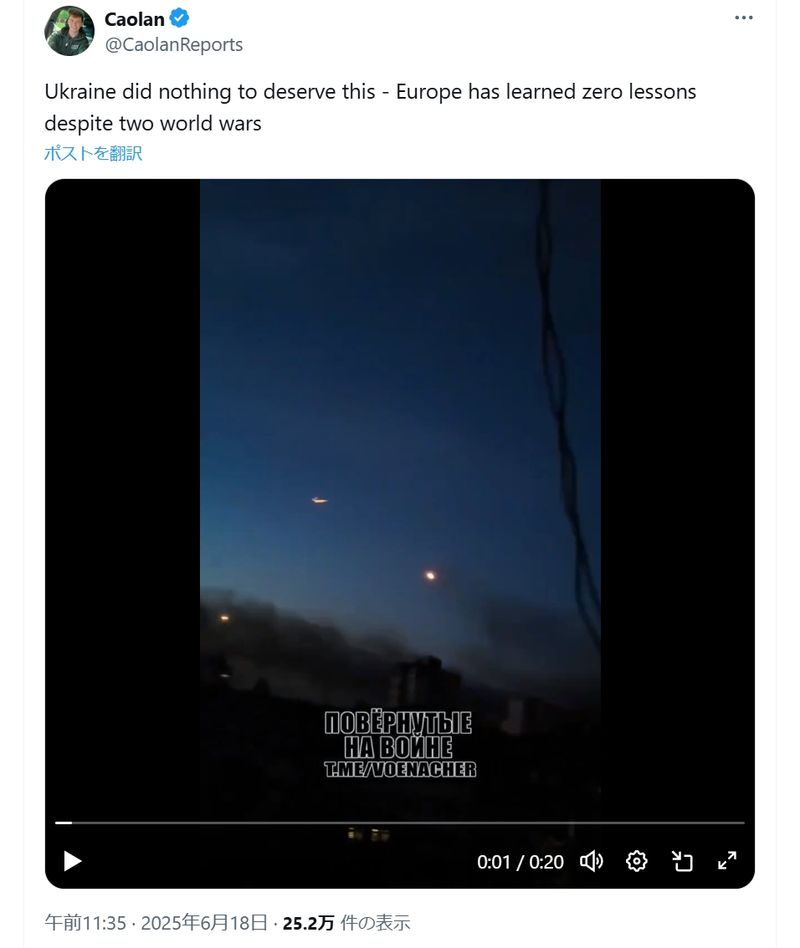Click the 2025年6月18日 date
This screenshot has width=800, height=948.
[204, 923]
